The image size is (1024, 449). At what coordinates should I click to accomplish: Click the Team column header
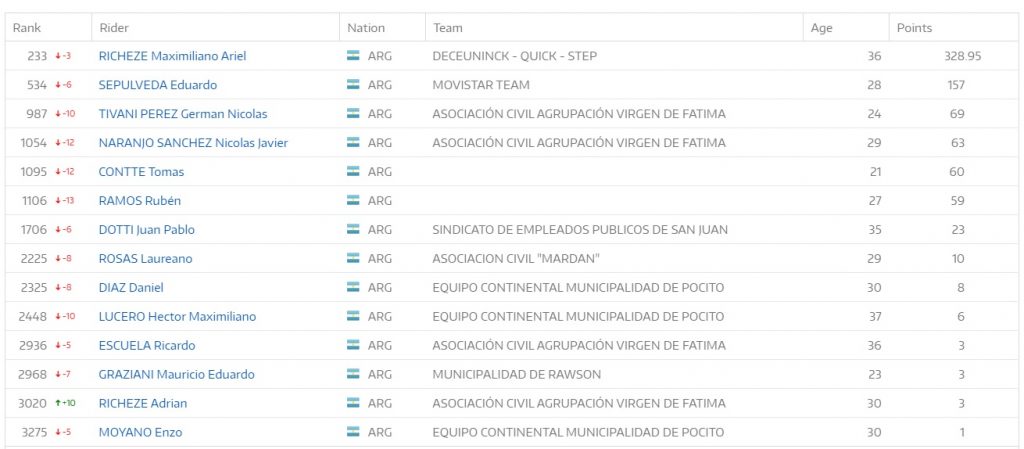click(x=447, y=28)
